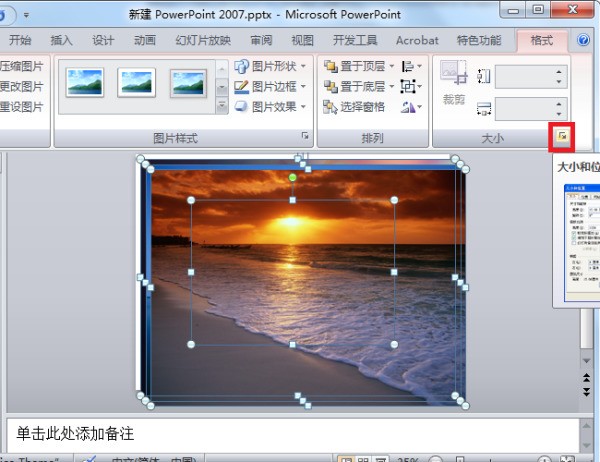Open Bring to Front (置于顶层) dropdown arrow

point(391,66)
